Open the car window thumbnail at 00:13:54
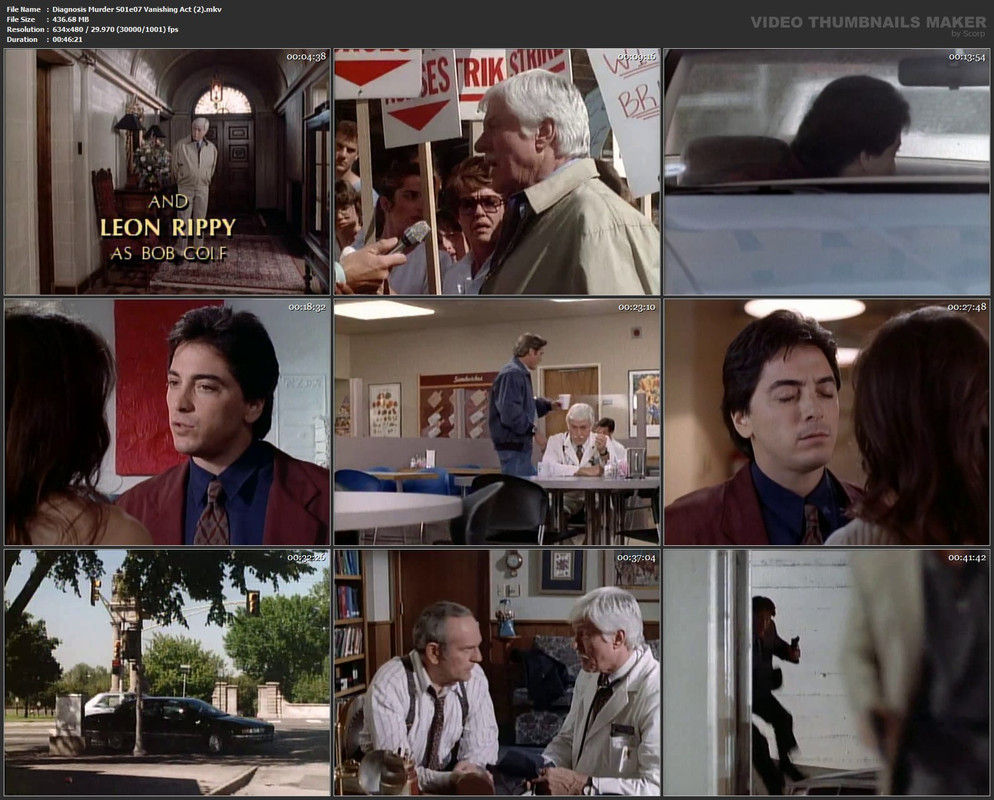The width and height of the screenshot is (994, 800). tap(827, 172)
